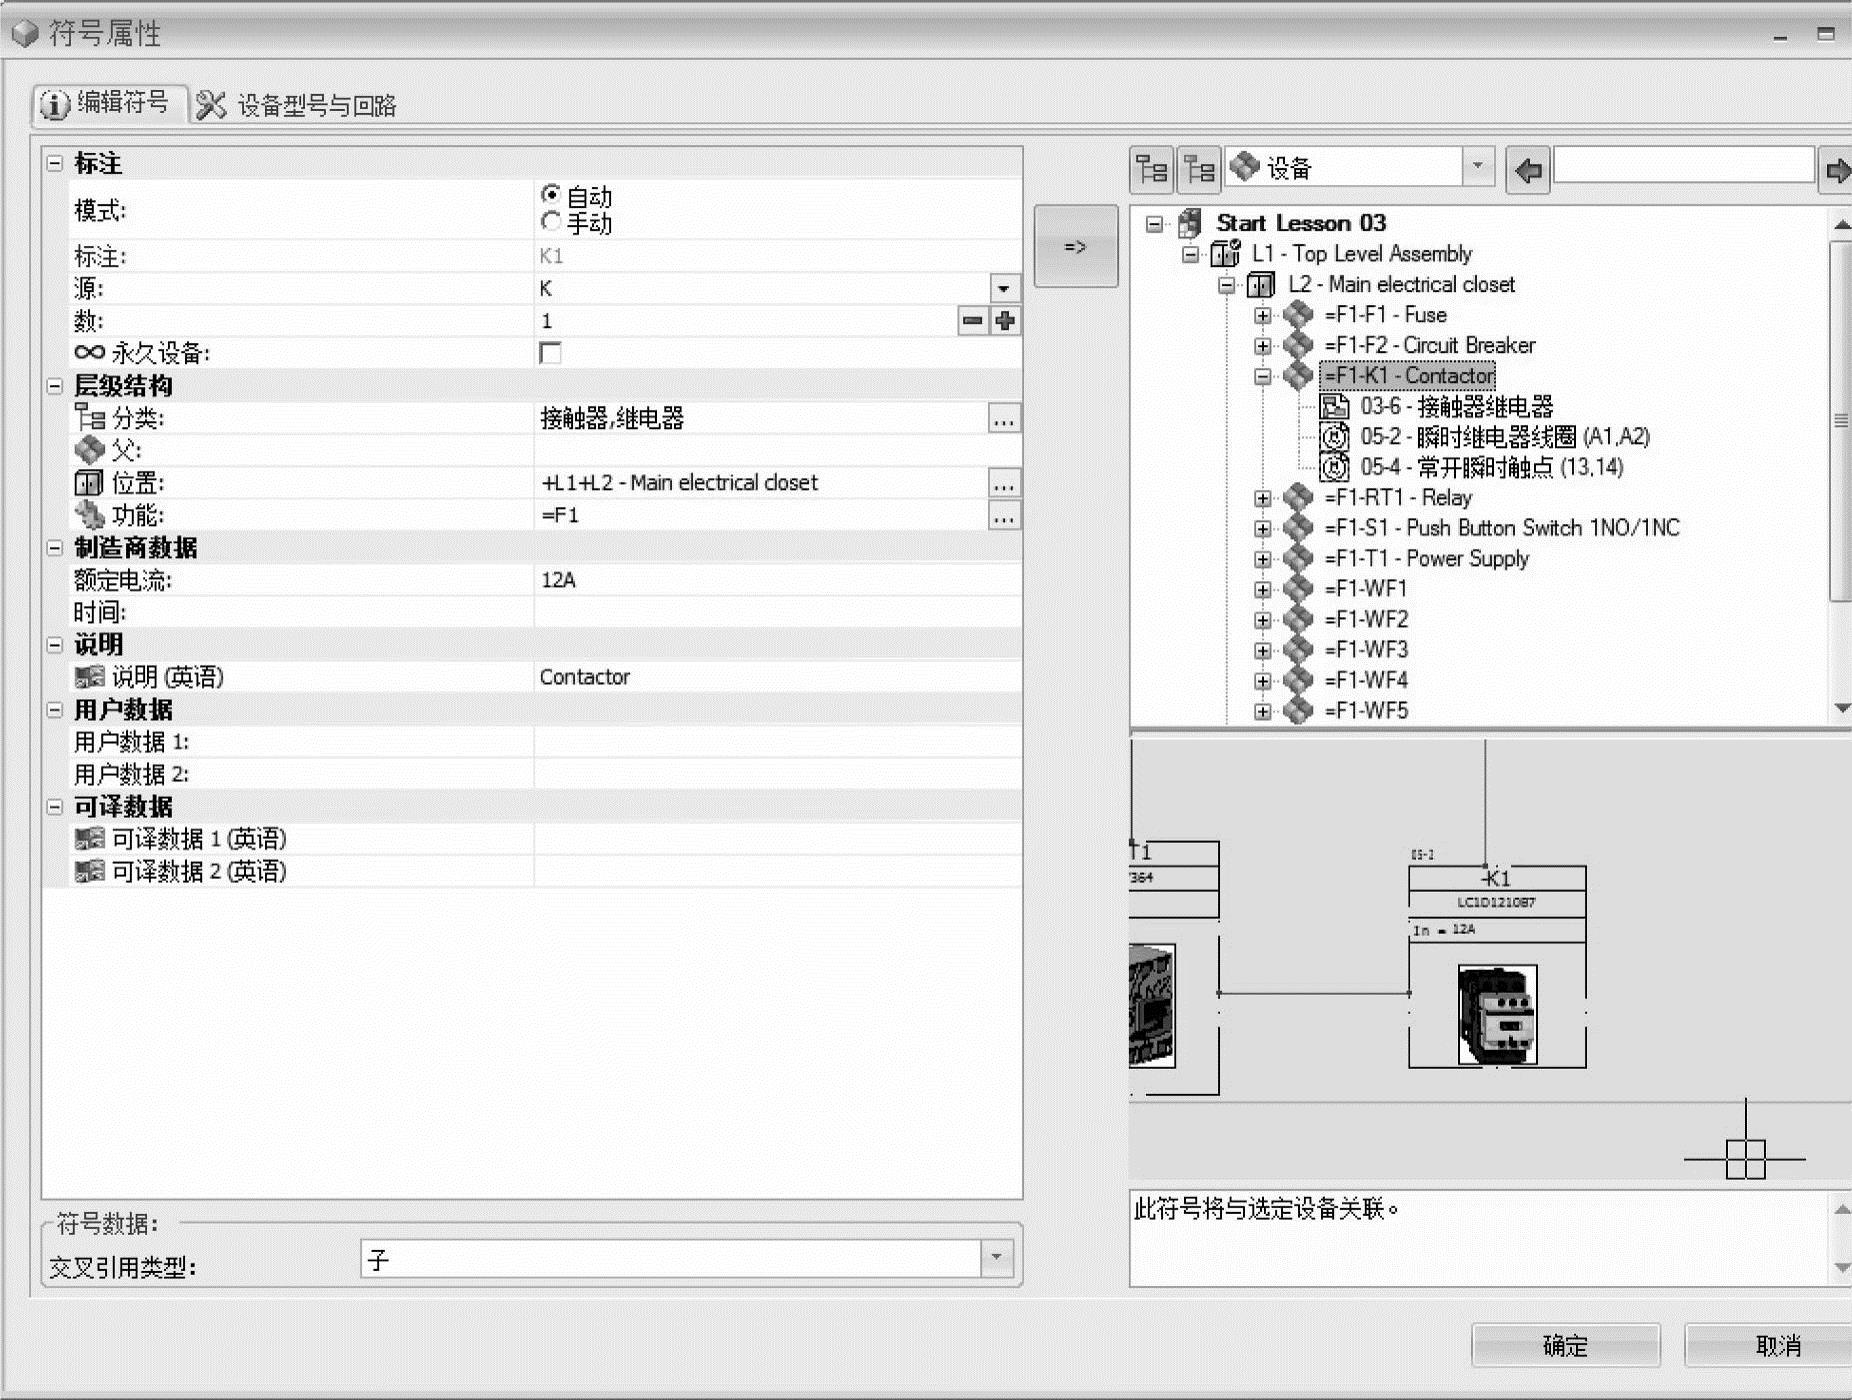The height and width of the screenshot is (1400, 1852).
Task: Click the 额定电流 value field
Action: [777, 580]
